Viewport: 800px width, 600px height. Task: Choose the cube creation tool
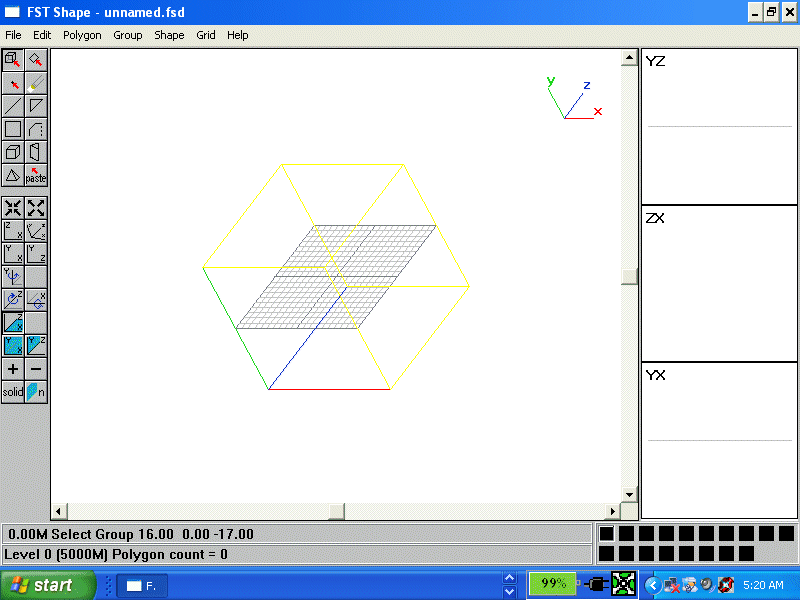12,152
